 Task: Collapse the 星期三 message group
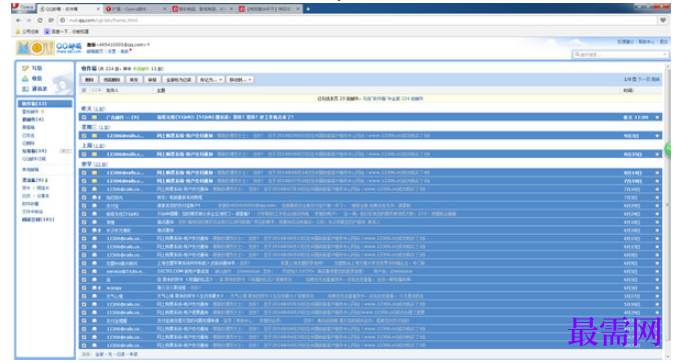pyautogui.click(x=95, y=127)
